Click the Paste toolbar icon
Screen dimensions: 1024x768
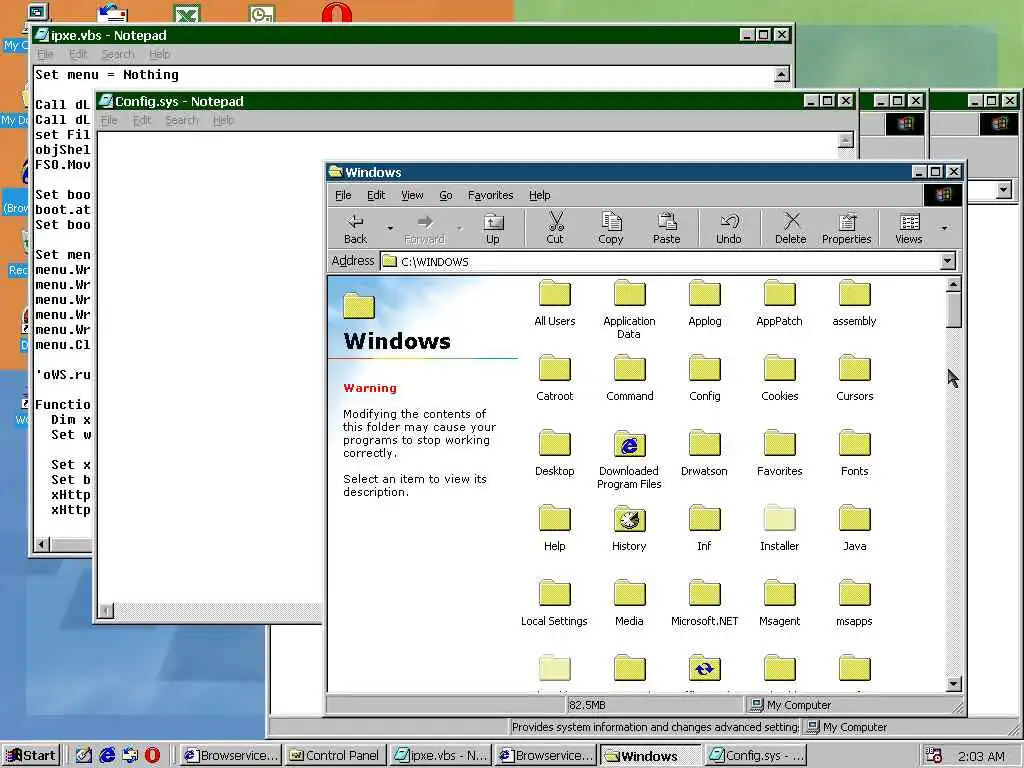[x=667, y=229]
